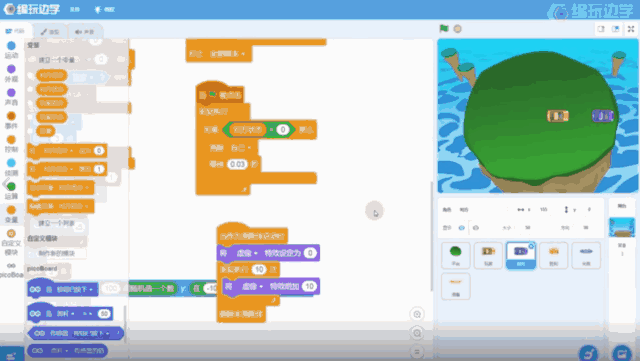Select the 外观 (Looks) block category
Image resolution: width=640 pixels, height=361 pixels.
pos(11,73)
